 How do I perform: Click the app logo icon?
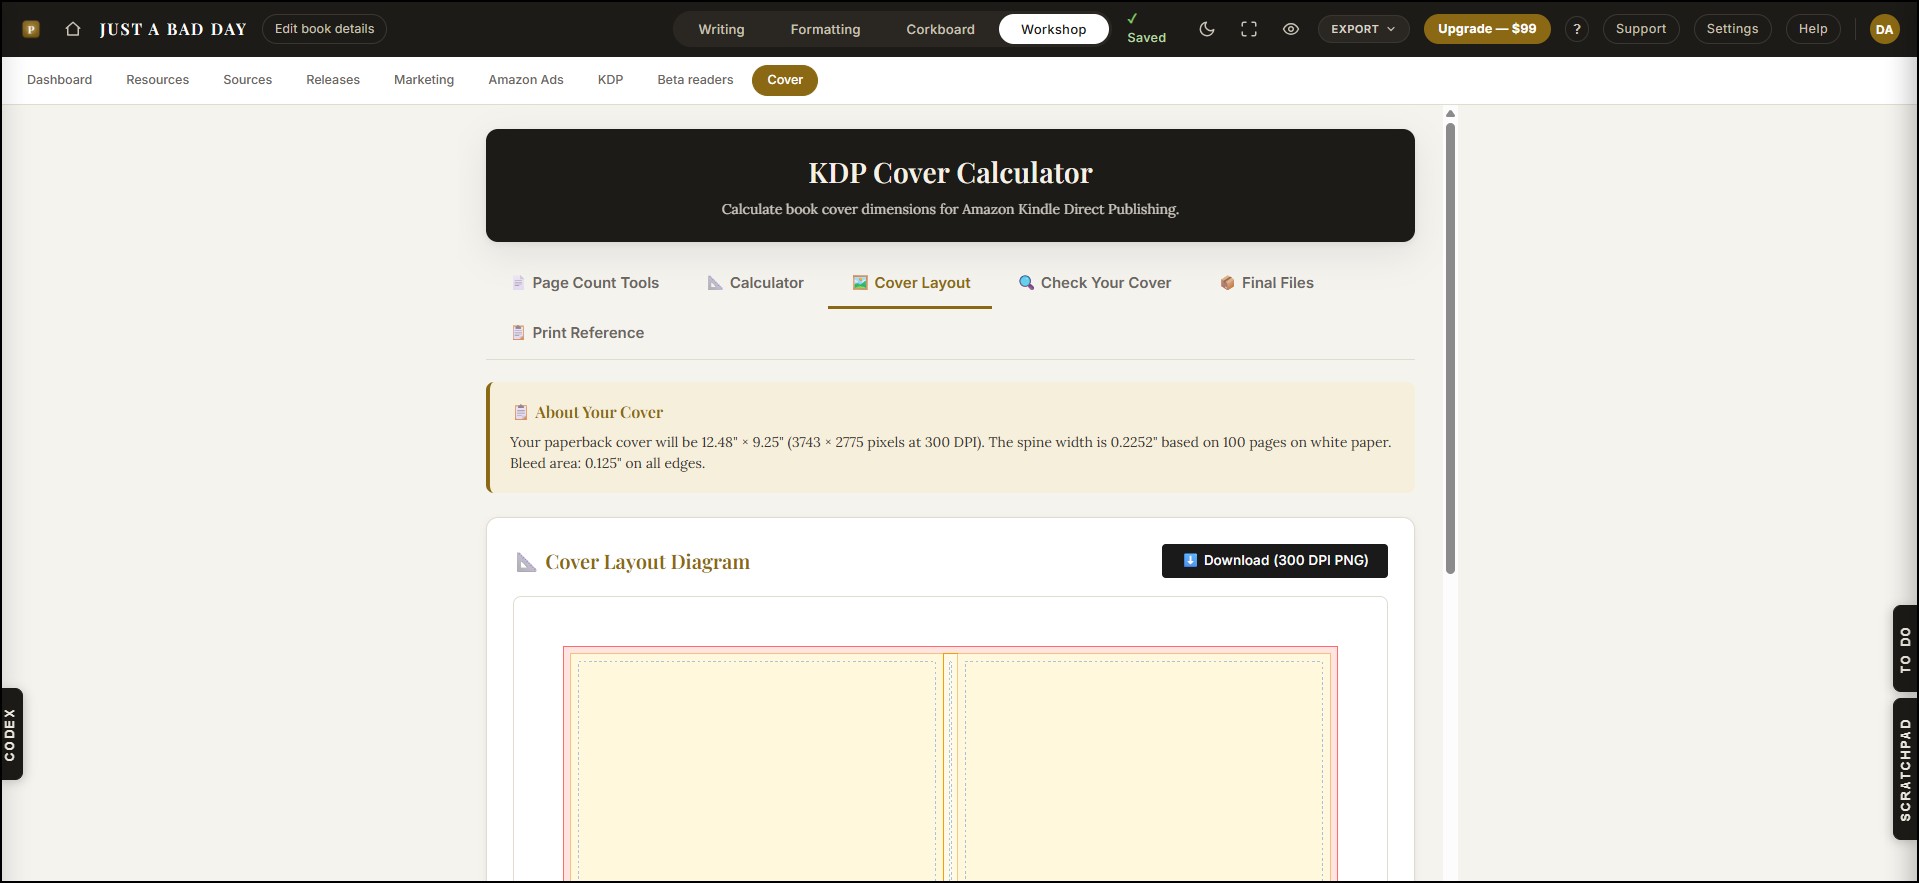pos(31,29)
